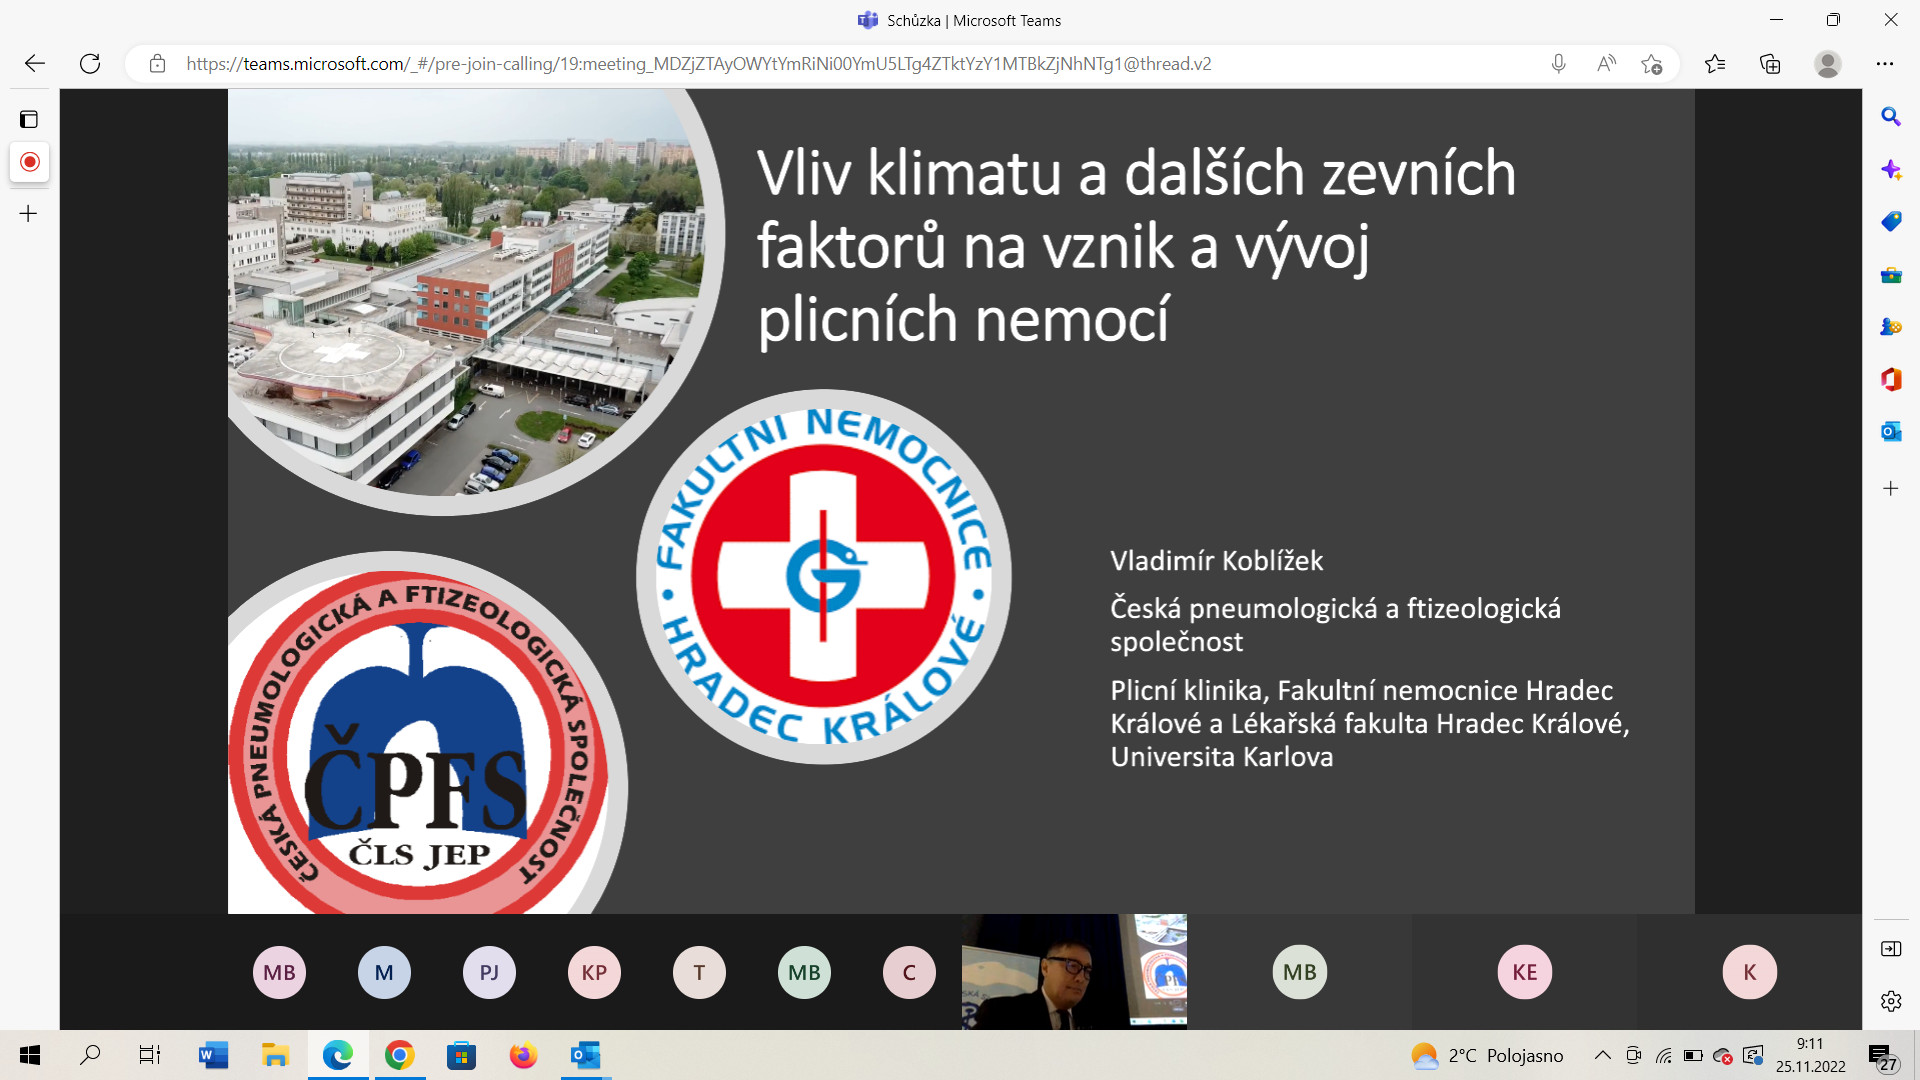This screenshot has height=1080, width=1920.
Task: Select participant avatar T
Action: coord(699,972)
